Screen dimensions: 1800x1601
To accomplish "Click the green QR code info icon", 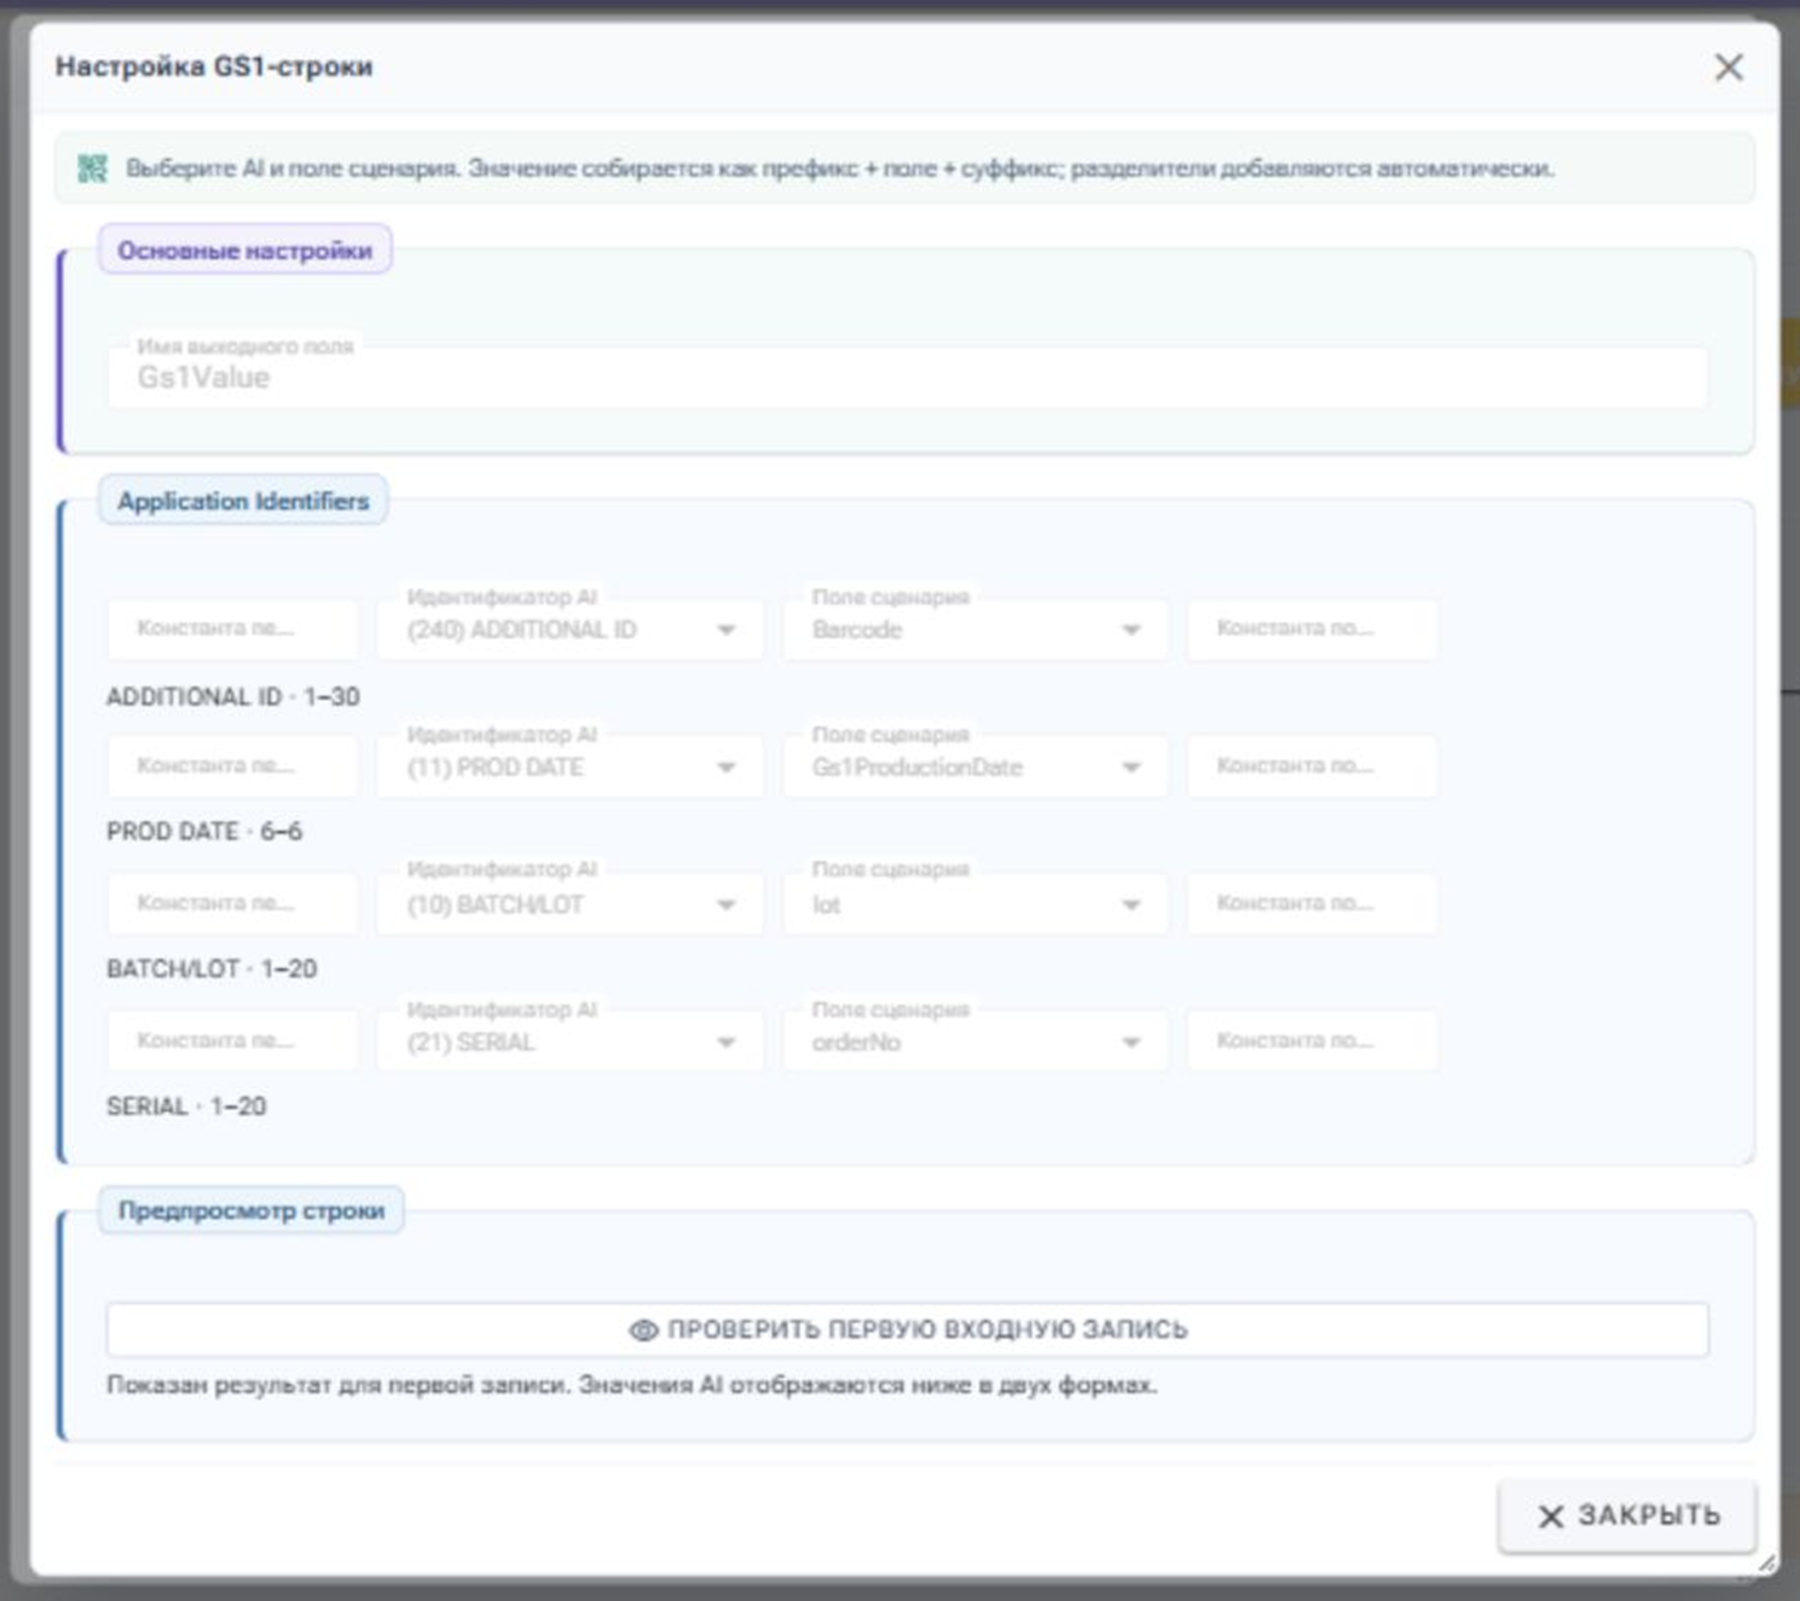I will (93, 169).
